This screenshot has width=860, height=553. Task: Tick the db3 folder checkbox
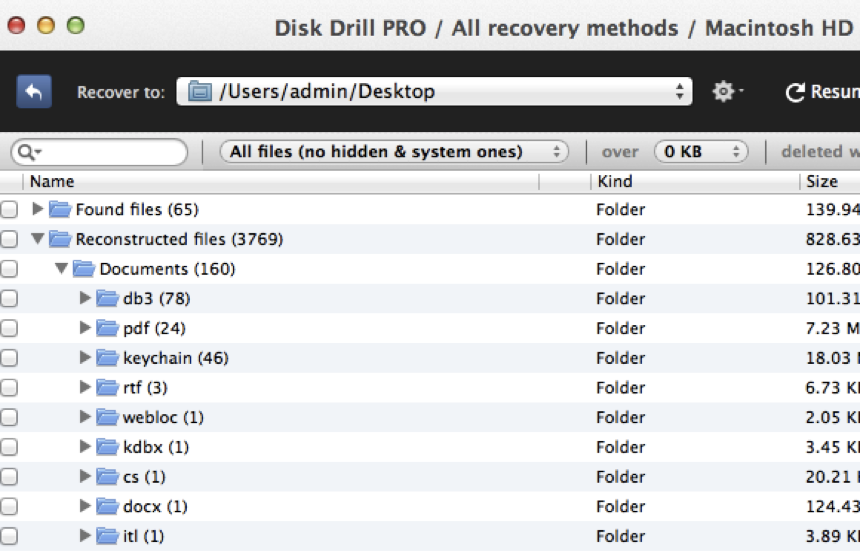click(x=9, y=299)
